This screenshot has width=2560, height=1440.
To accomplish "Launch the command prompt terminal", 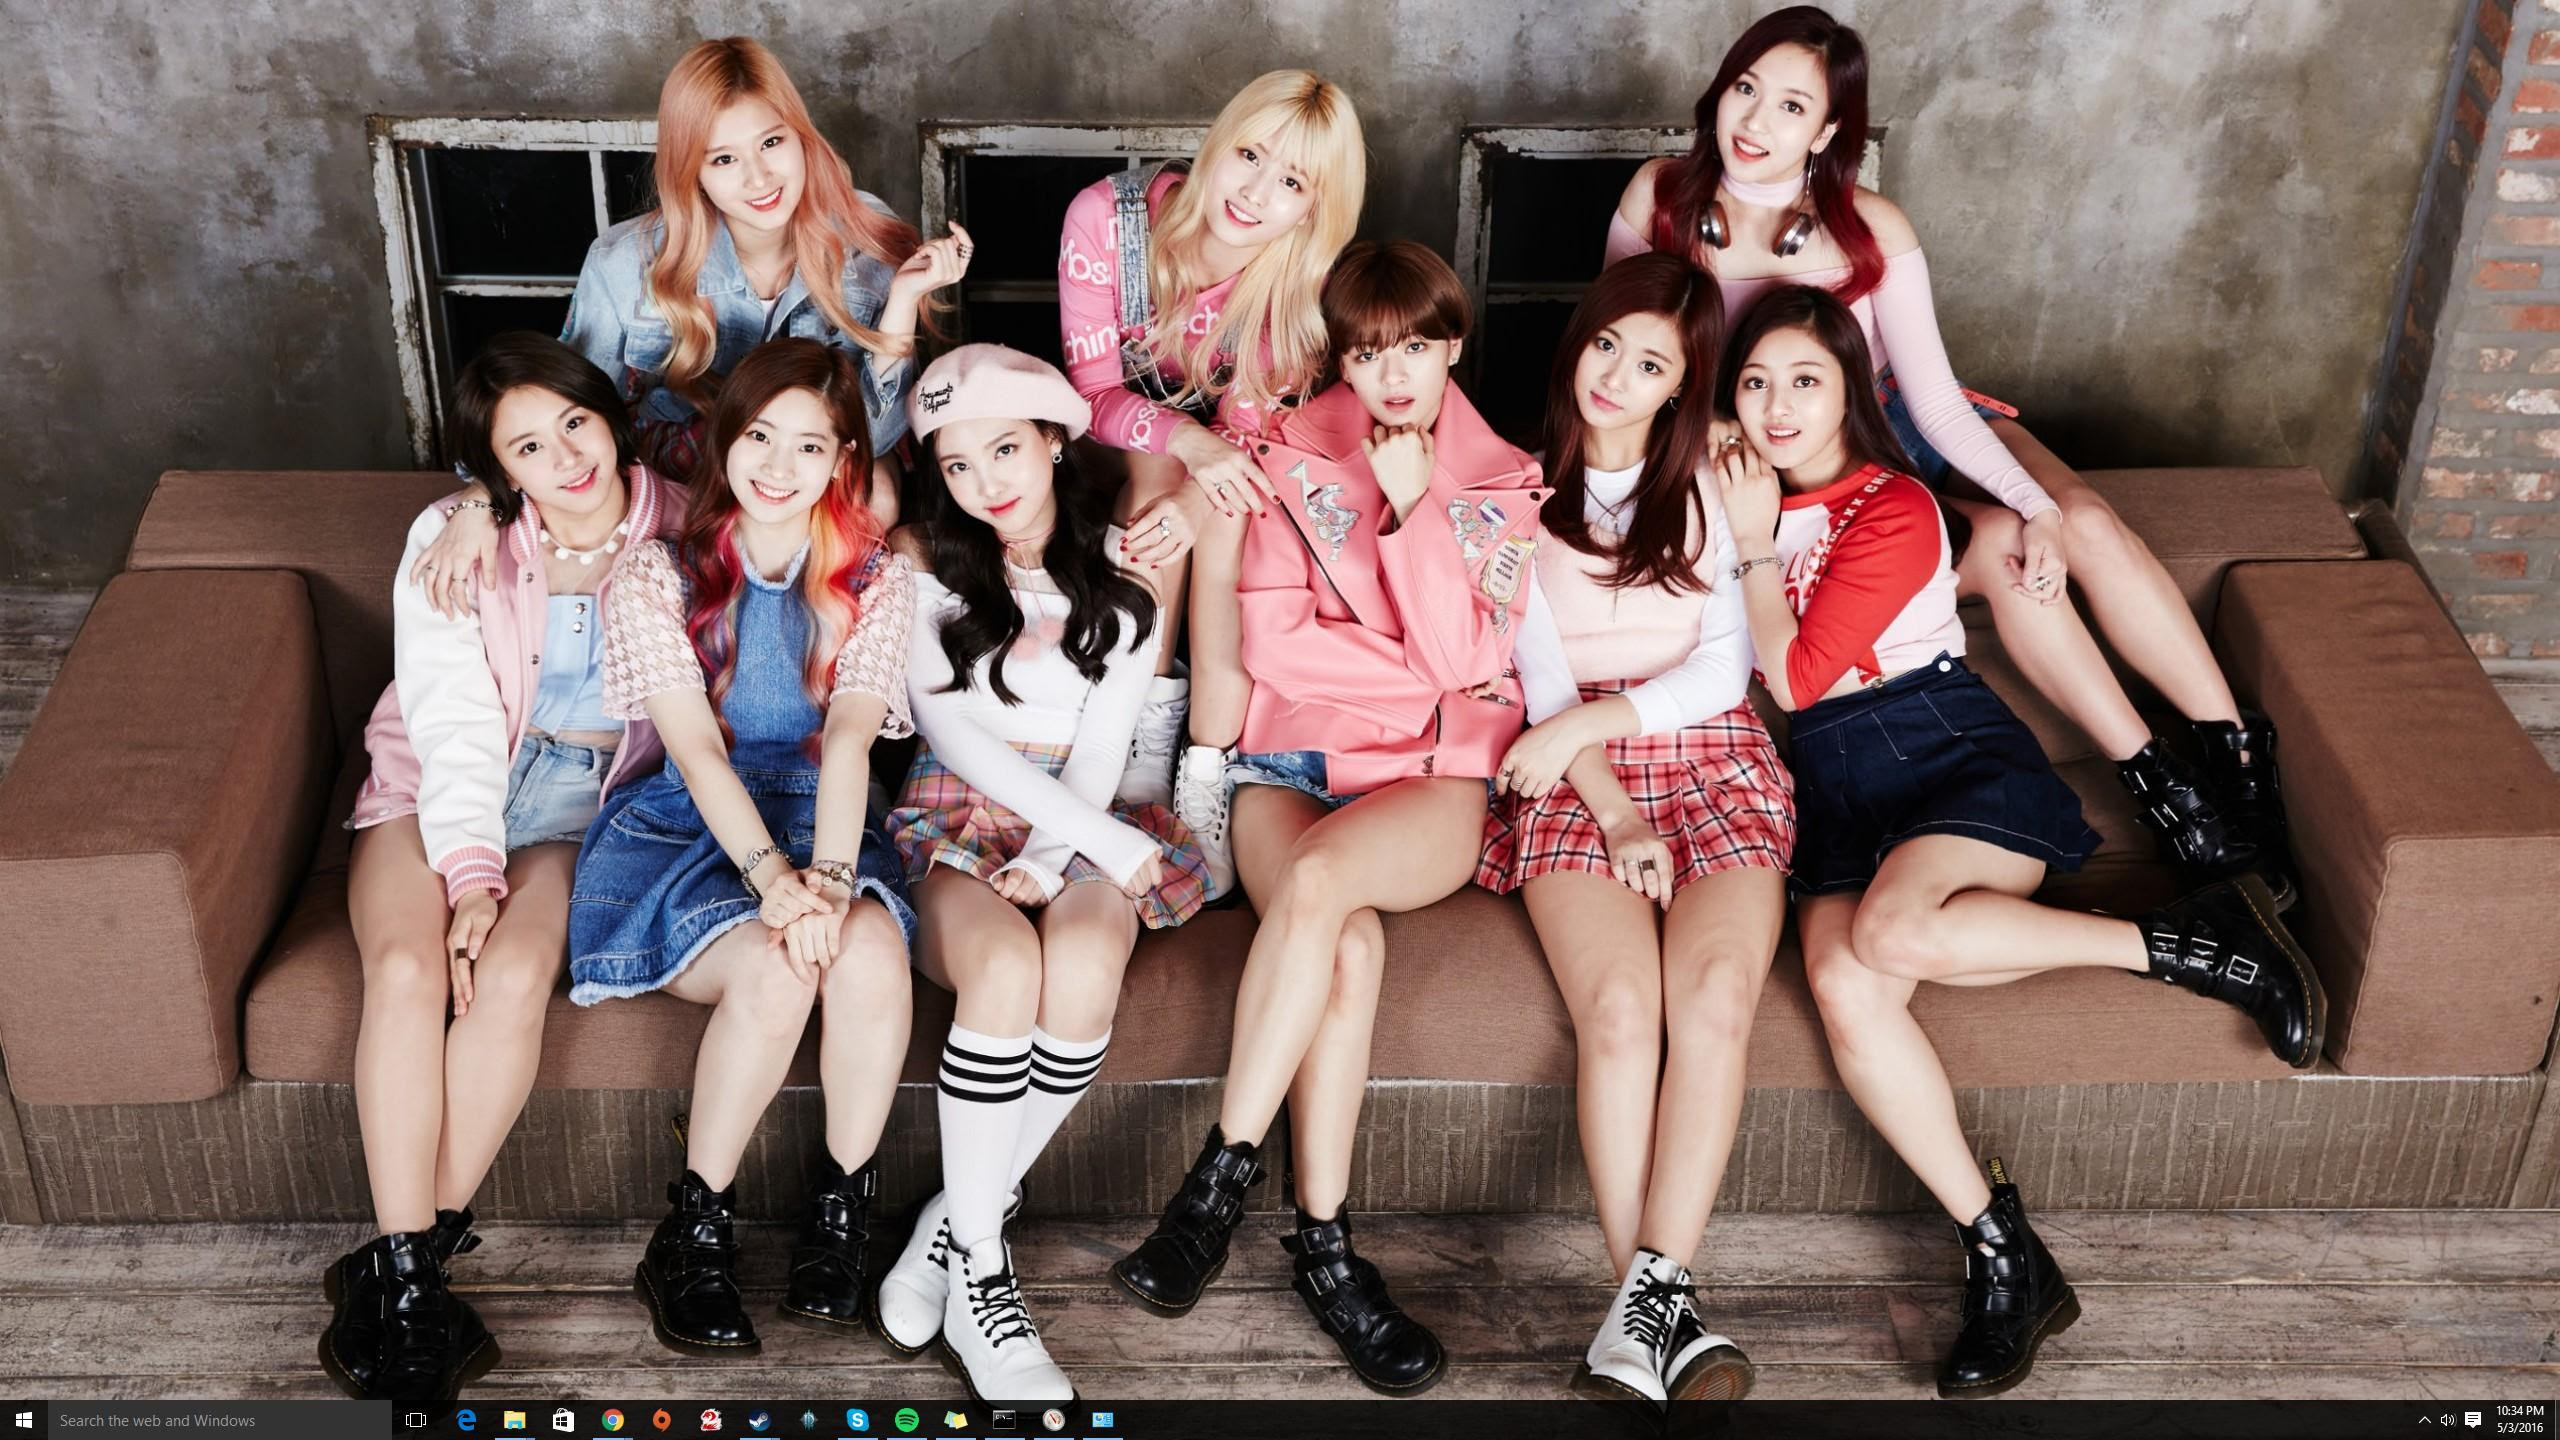I will click(x=1006, y=1420).
